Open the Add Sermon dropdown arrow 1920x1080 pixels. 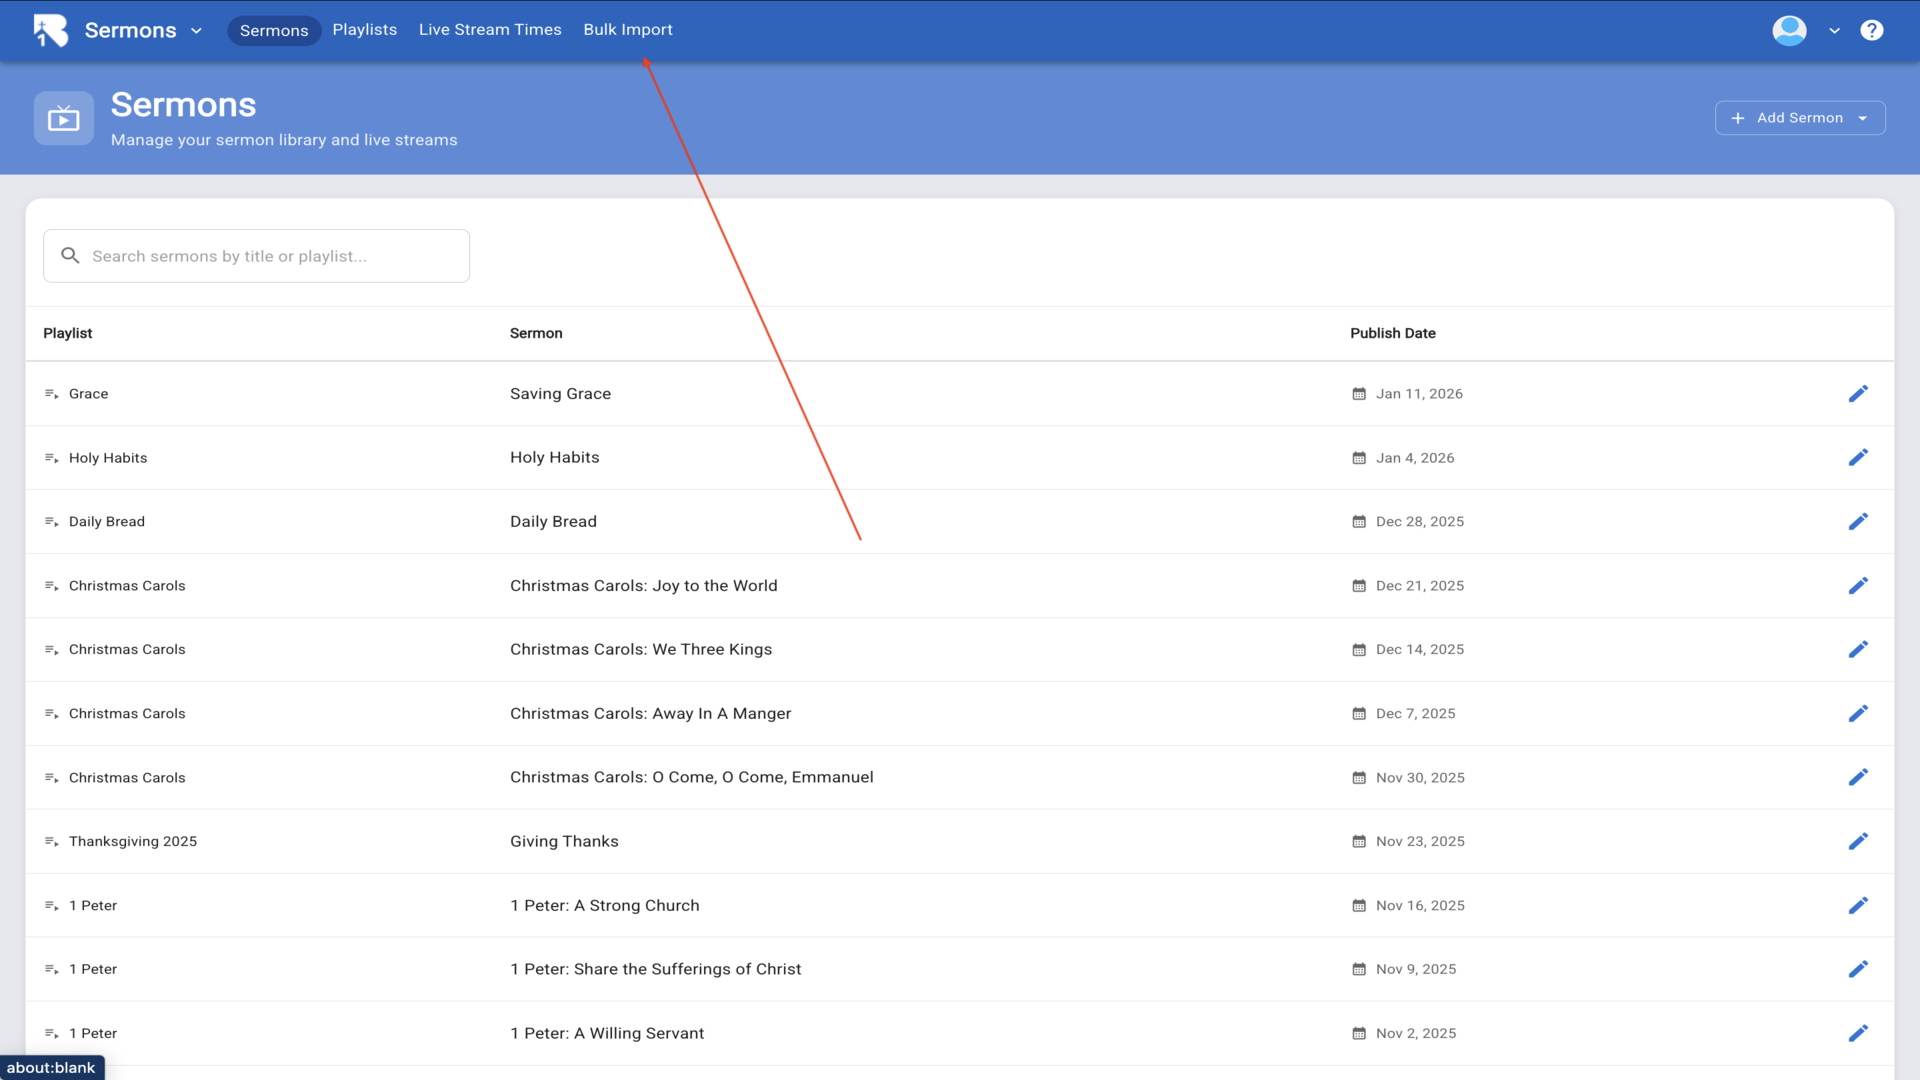point(1863,118)
